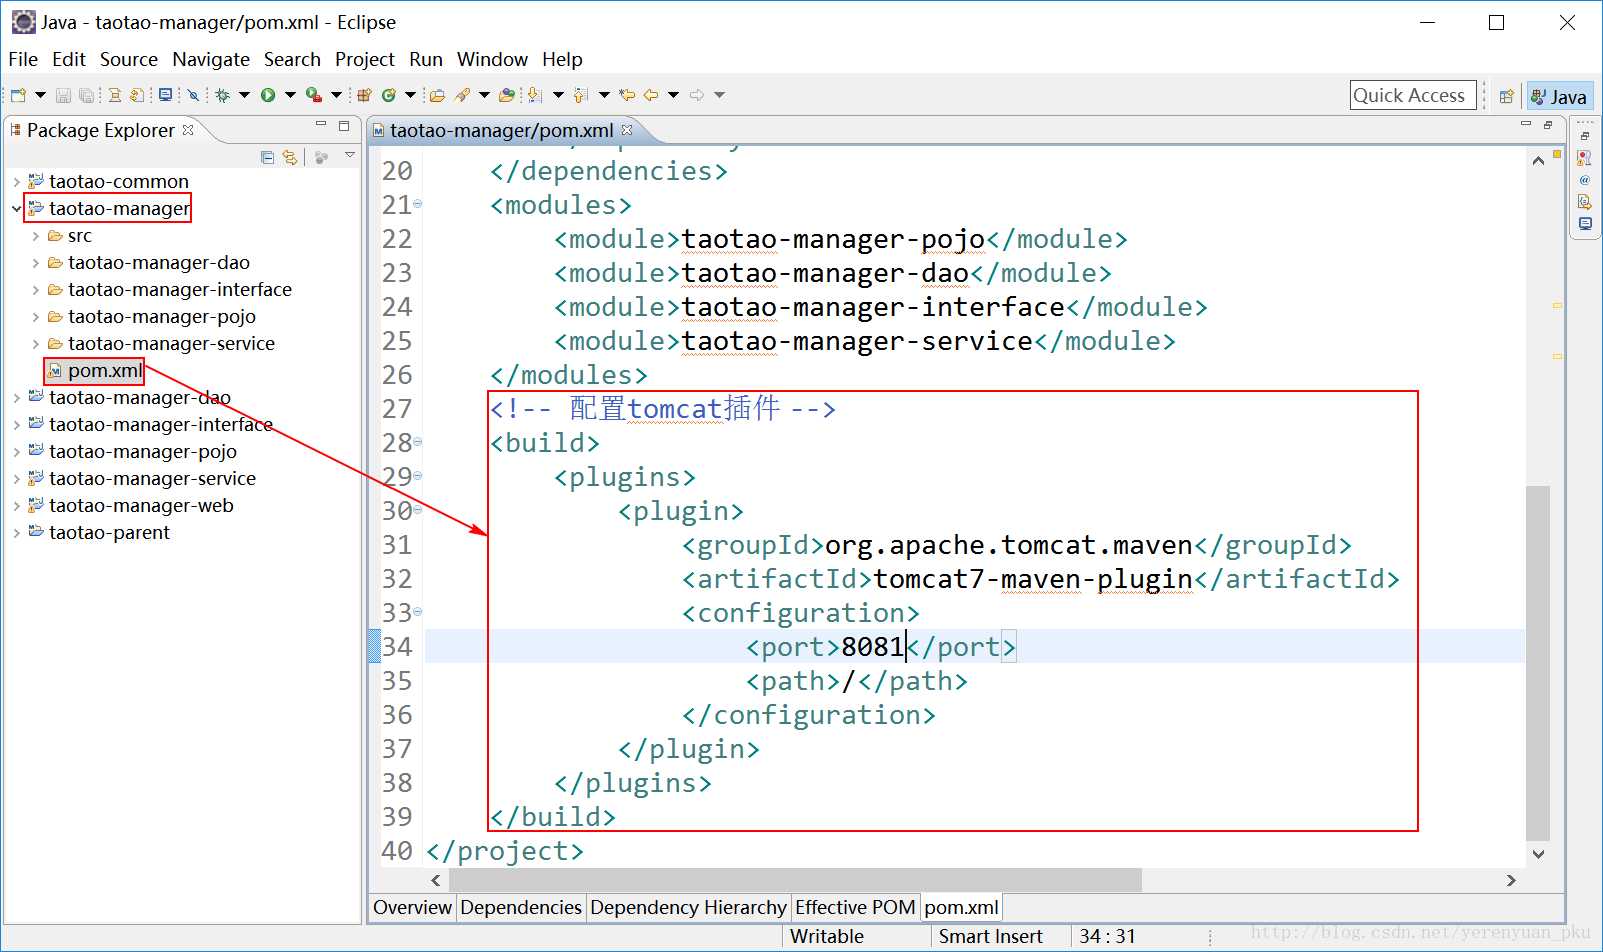
Task: Switch to the Effective POM tab
Action: (855, 907)
